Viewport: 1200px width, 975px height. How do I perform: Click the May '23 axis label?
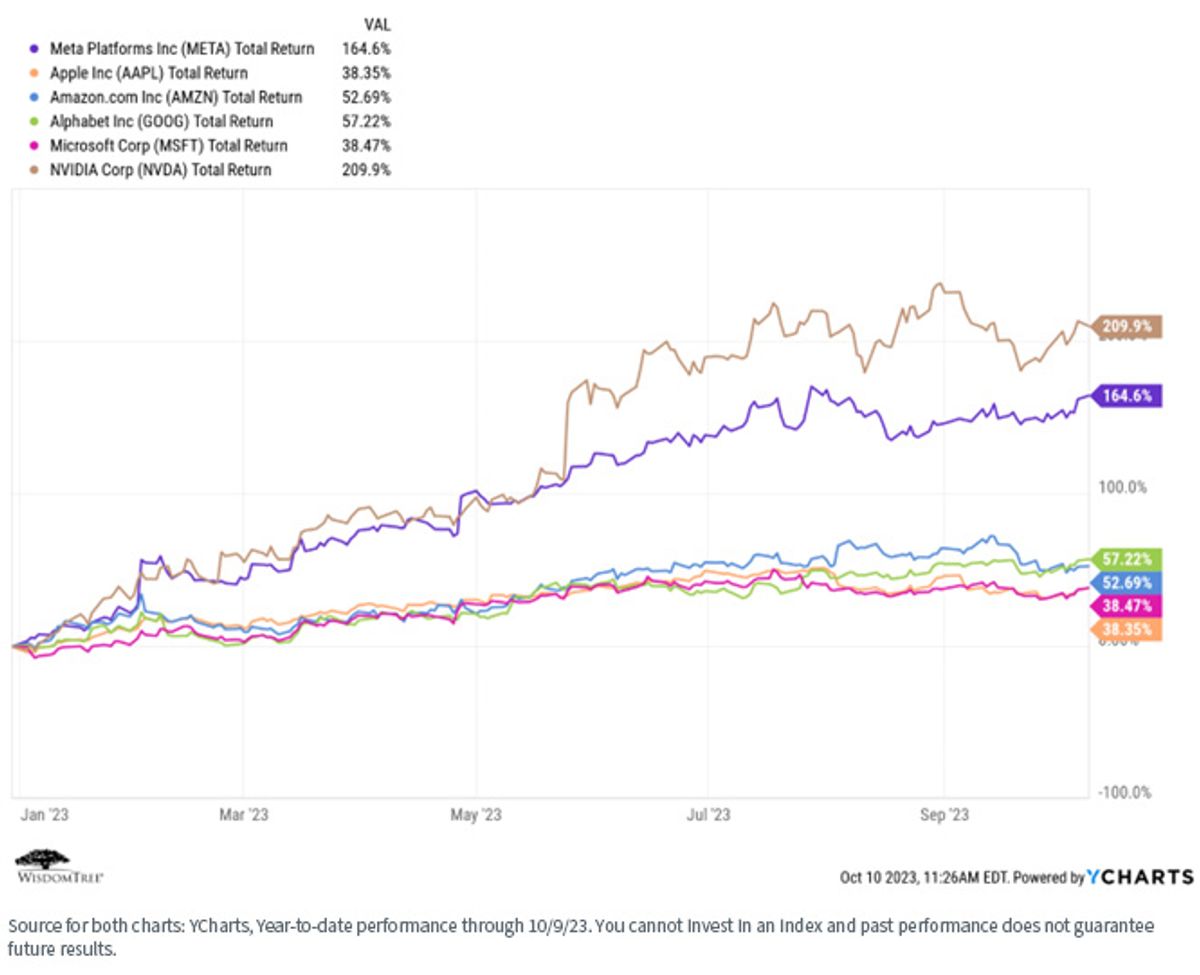coord(476,815)
